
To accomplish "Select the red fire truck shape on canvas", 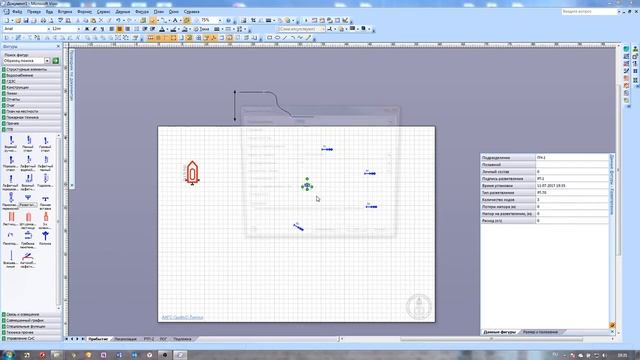I will pos(192,173).
